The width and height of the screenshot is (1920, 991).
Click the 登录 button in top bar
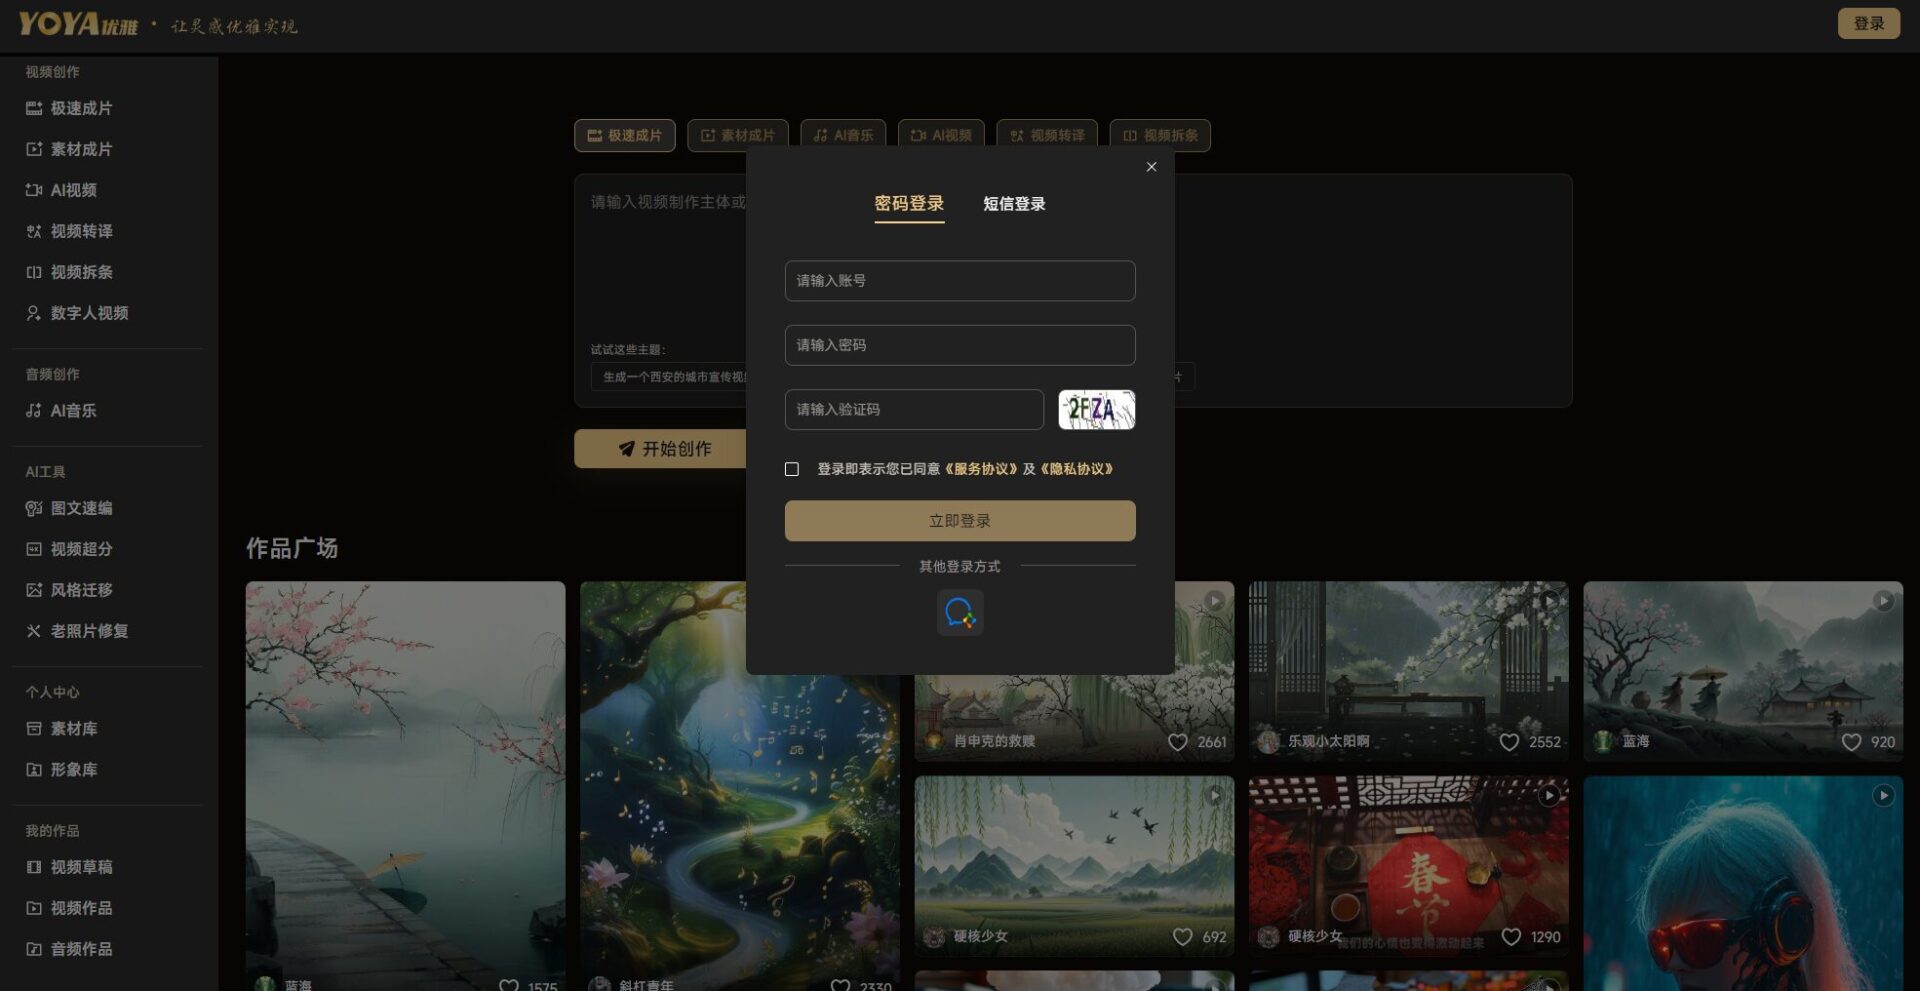coord(1868,23)
